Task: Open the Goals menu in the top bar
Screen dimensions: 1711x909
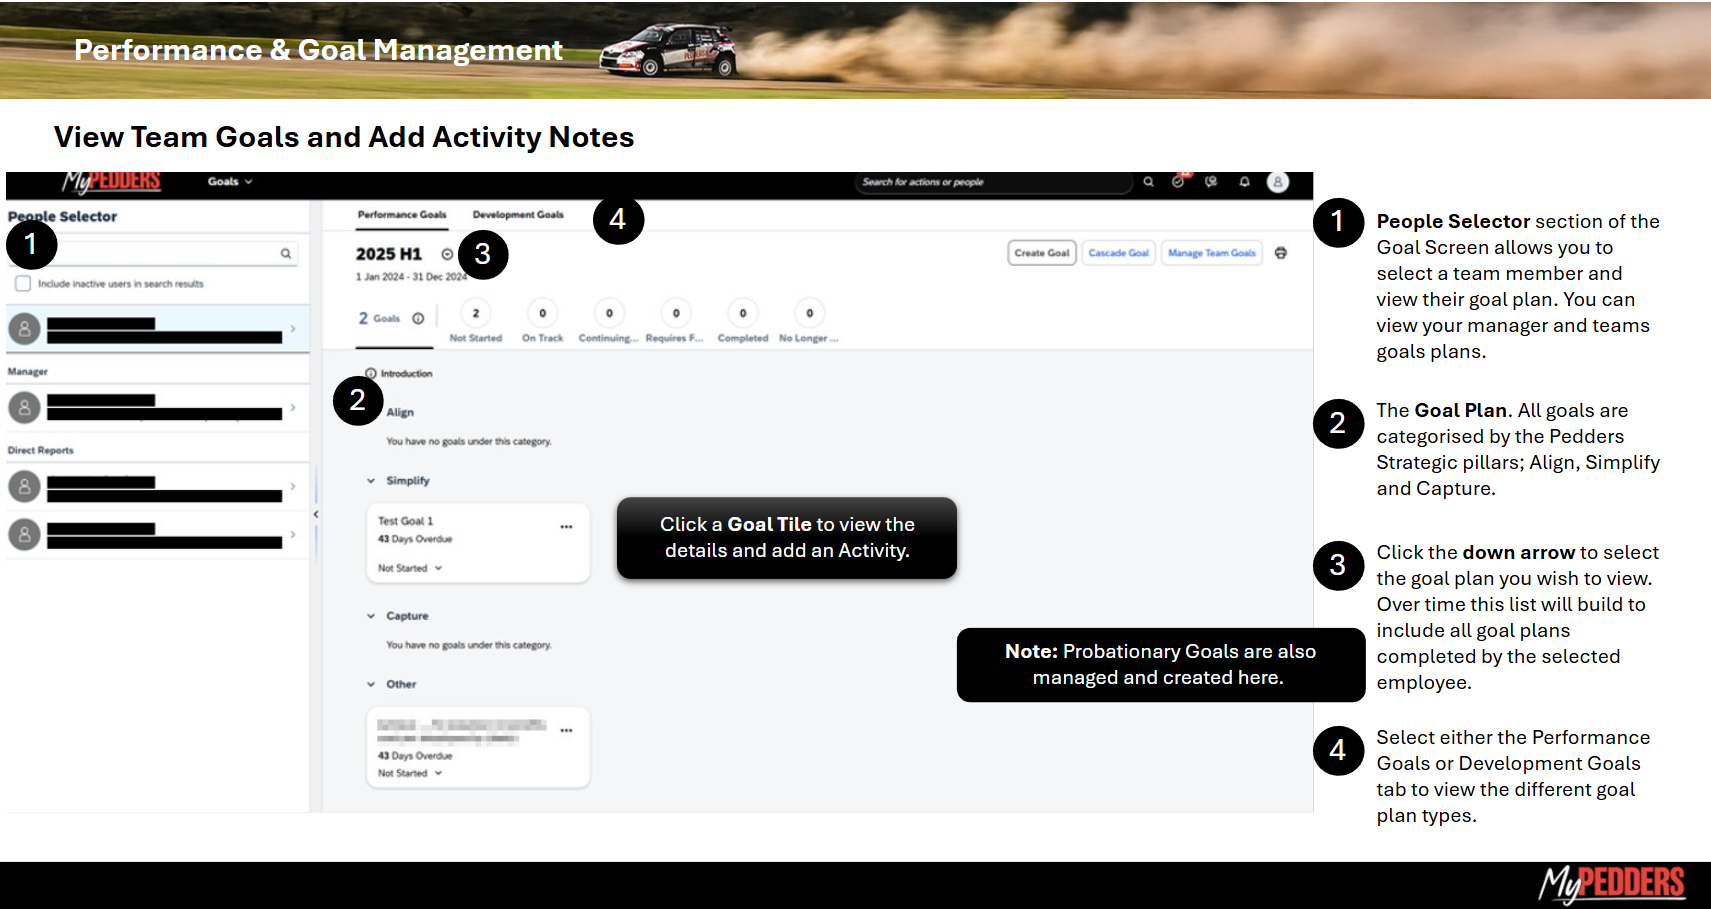Action: click(230, 182)
